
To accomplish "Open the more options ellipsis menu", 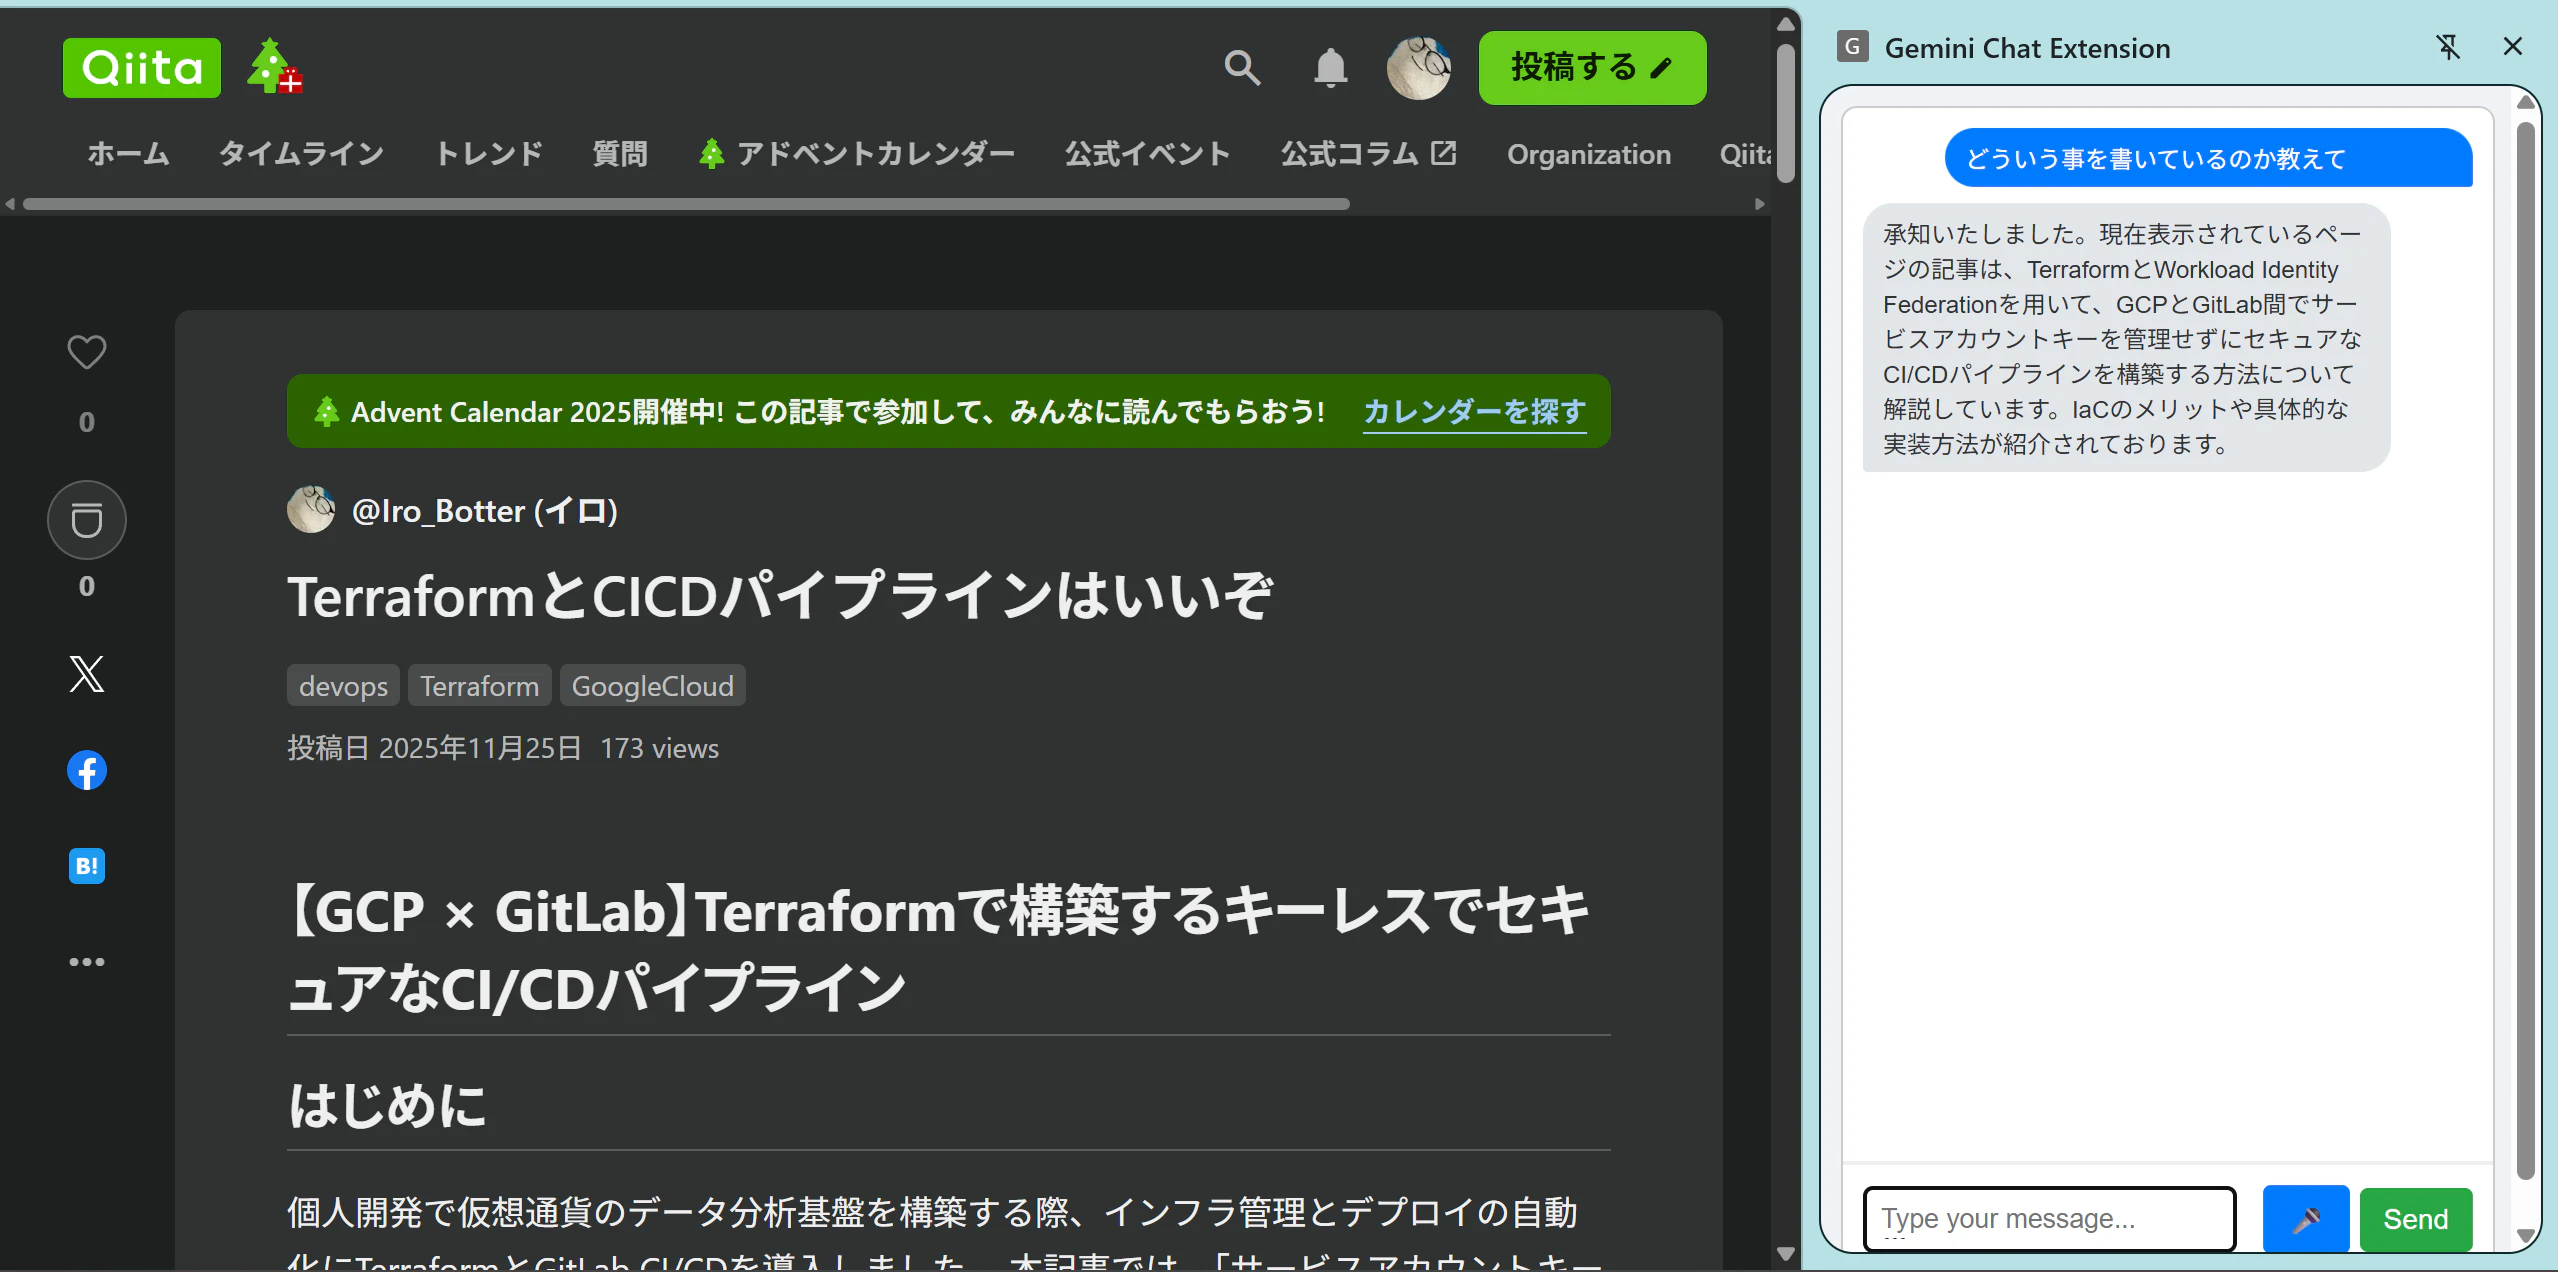I will [87, 962].
